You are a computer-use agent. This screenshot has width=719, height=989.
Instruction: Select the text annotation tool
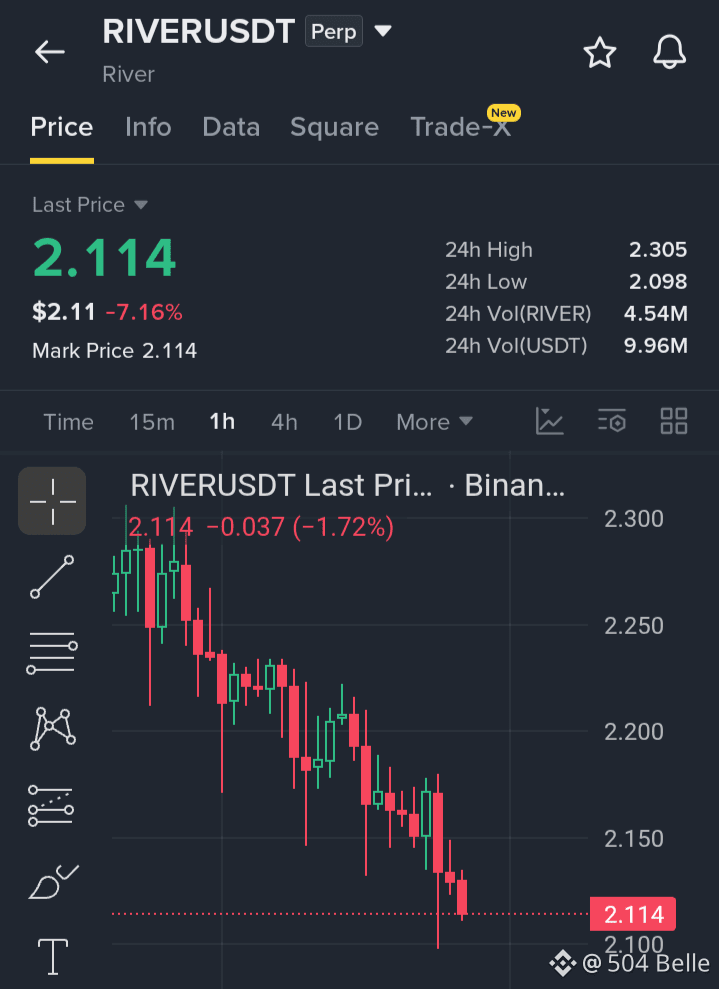(x=53, y=956)
